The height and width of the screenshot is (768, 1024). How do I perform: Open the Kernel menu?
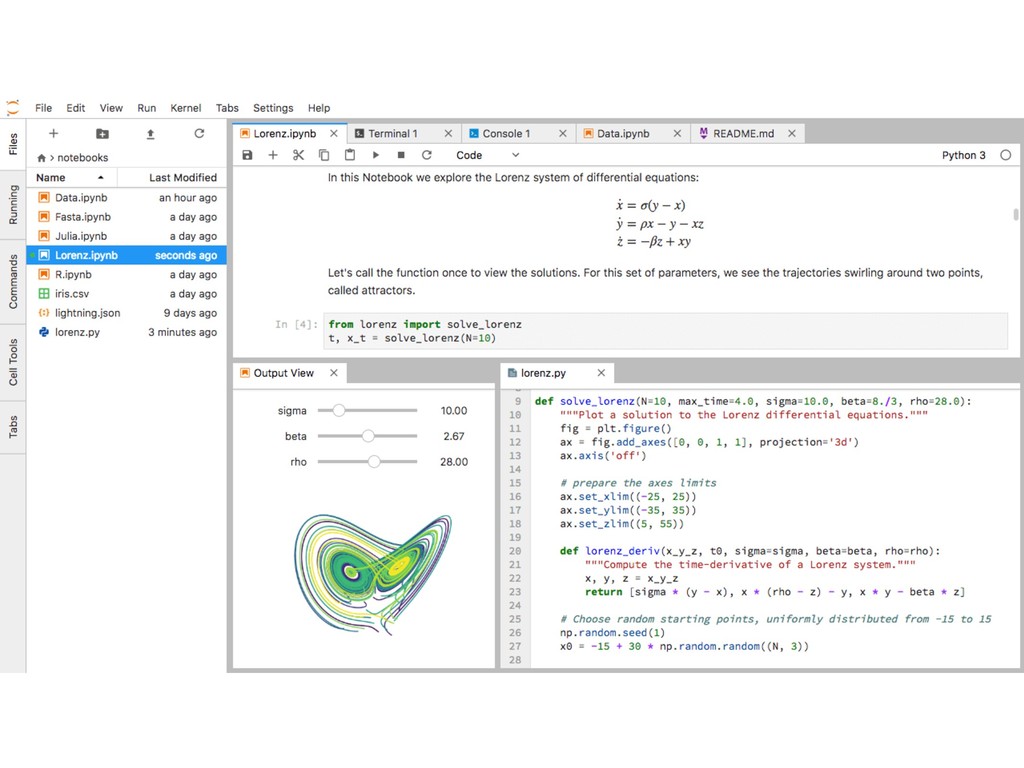[185, 108]
